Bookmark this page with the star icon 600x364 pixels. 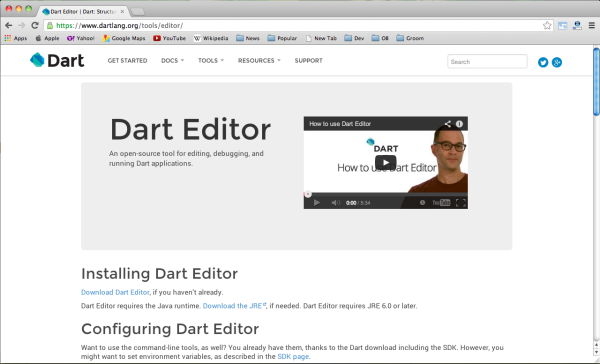click(x=547, y=26)
